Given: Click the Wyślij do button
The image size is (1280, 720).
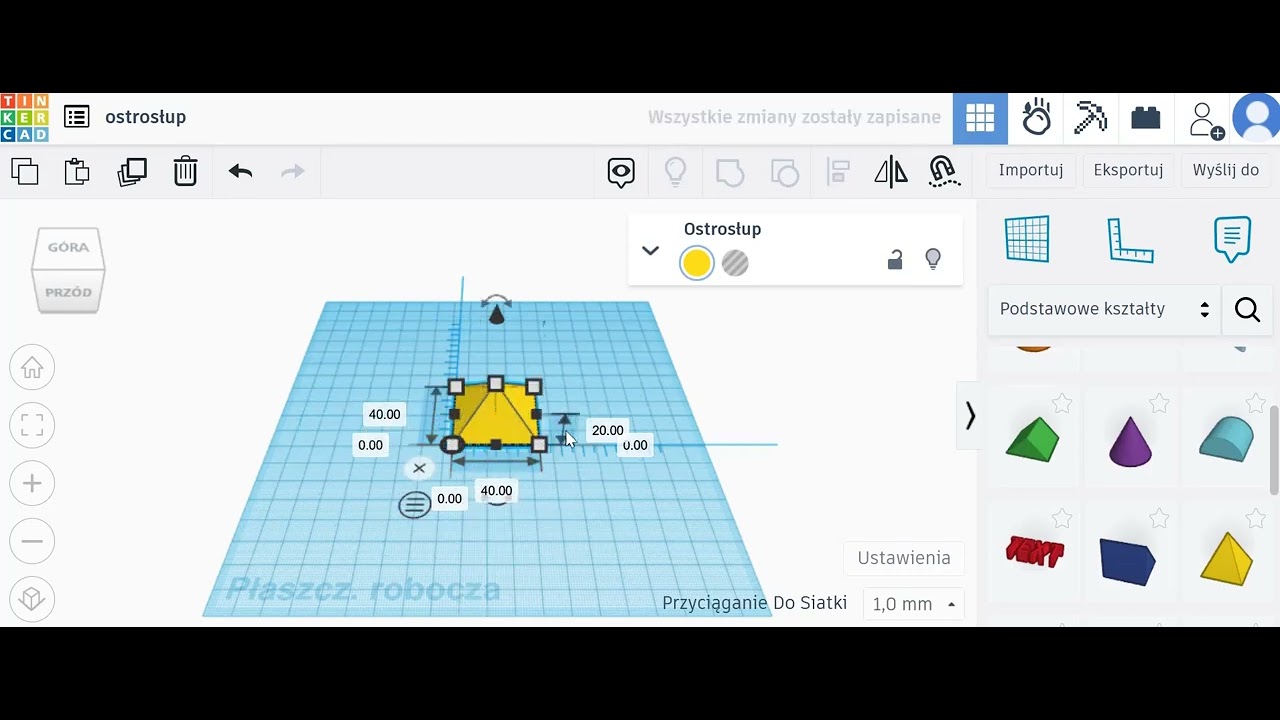Looking at the screenshot, I should tap(1226, 170).
